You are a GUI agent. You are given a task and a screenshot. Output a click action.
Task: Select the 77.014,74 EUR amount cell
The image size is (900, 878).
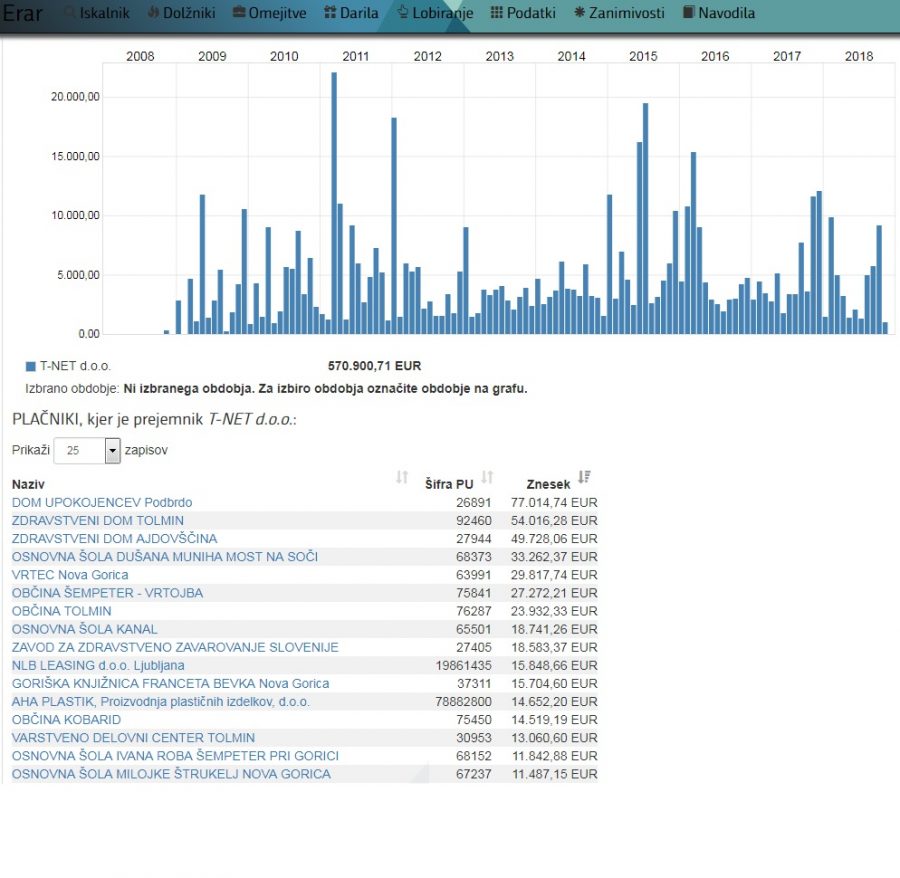554,503
